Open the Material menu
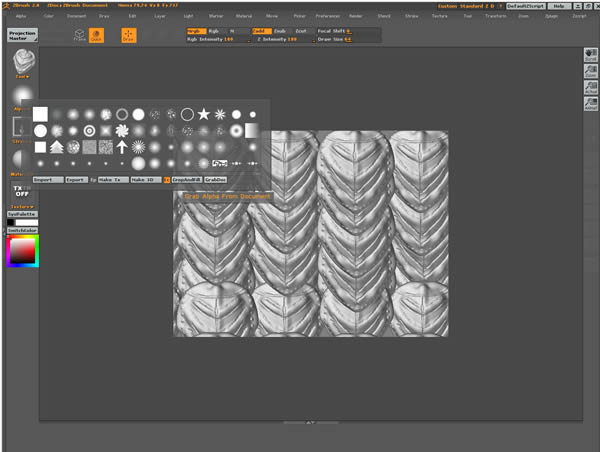The height and width of the screenshot is (452, 600). click(244, 16)
